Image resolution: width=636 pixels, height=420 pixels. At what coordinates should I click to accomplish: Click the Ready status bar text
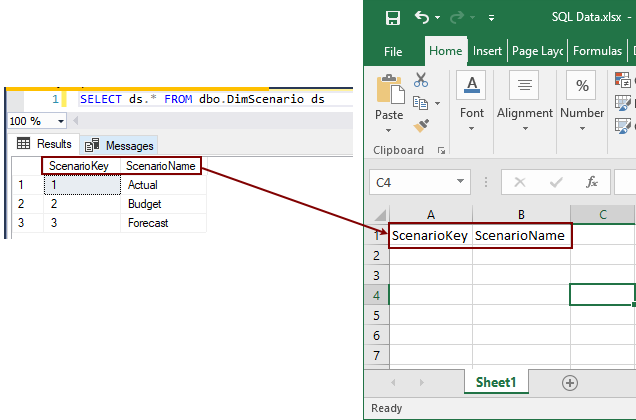point(387,408)
